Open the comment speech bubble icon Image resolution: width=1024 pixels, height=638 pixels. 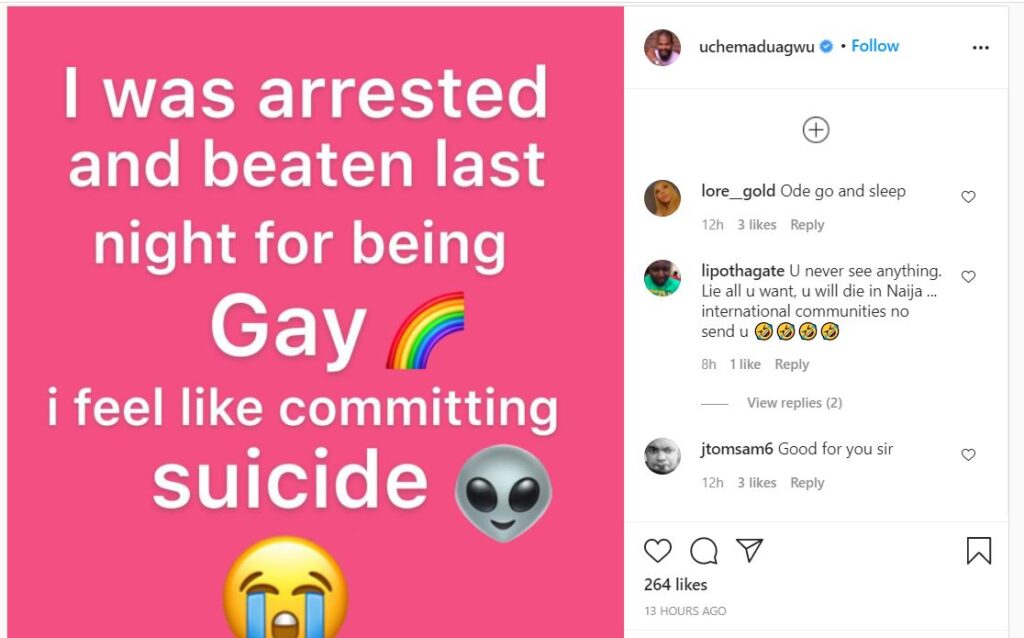click(x=704, y=550)
